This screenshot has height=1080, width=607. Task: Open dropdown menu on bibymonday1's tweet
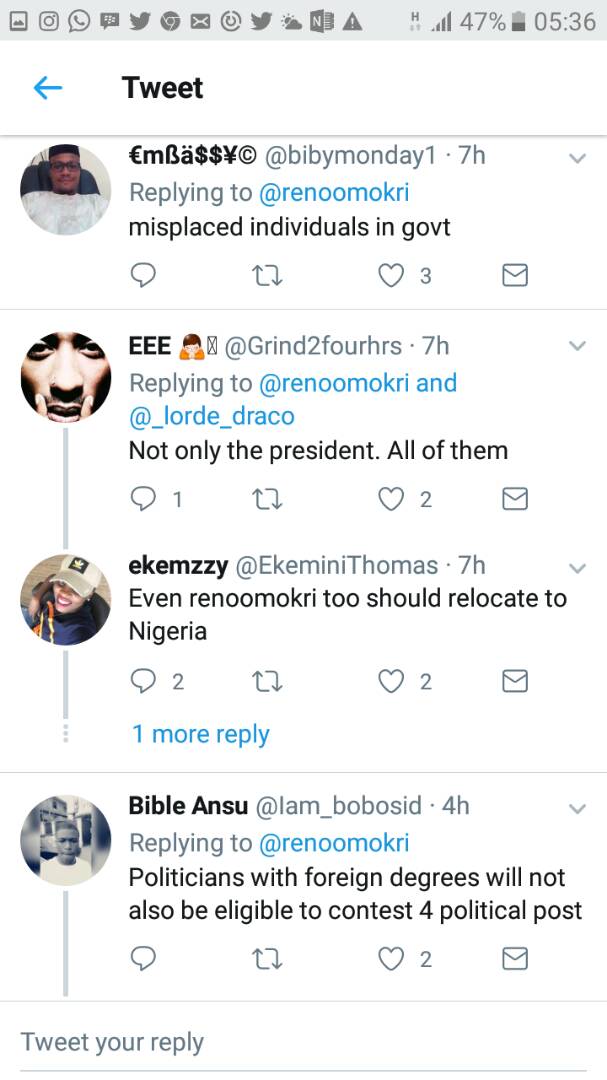(x=577, y=158)
